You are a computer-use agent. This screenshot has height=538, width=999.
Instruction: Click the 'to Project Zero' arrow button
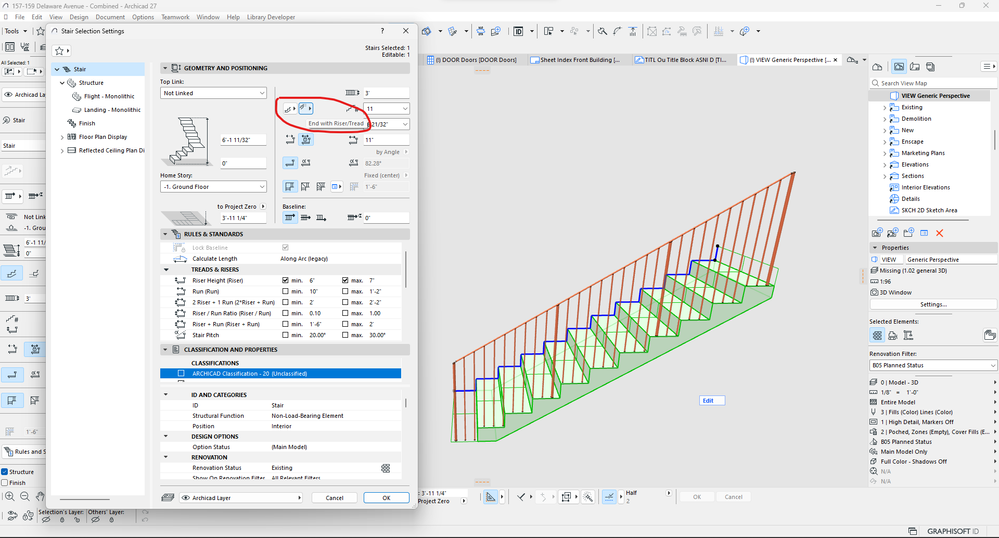tap(263, 207)
